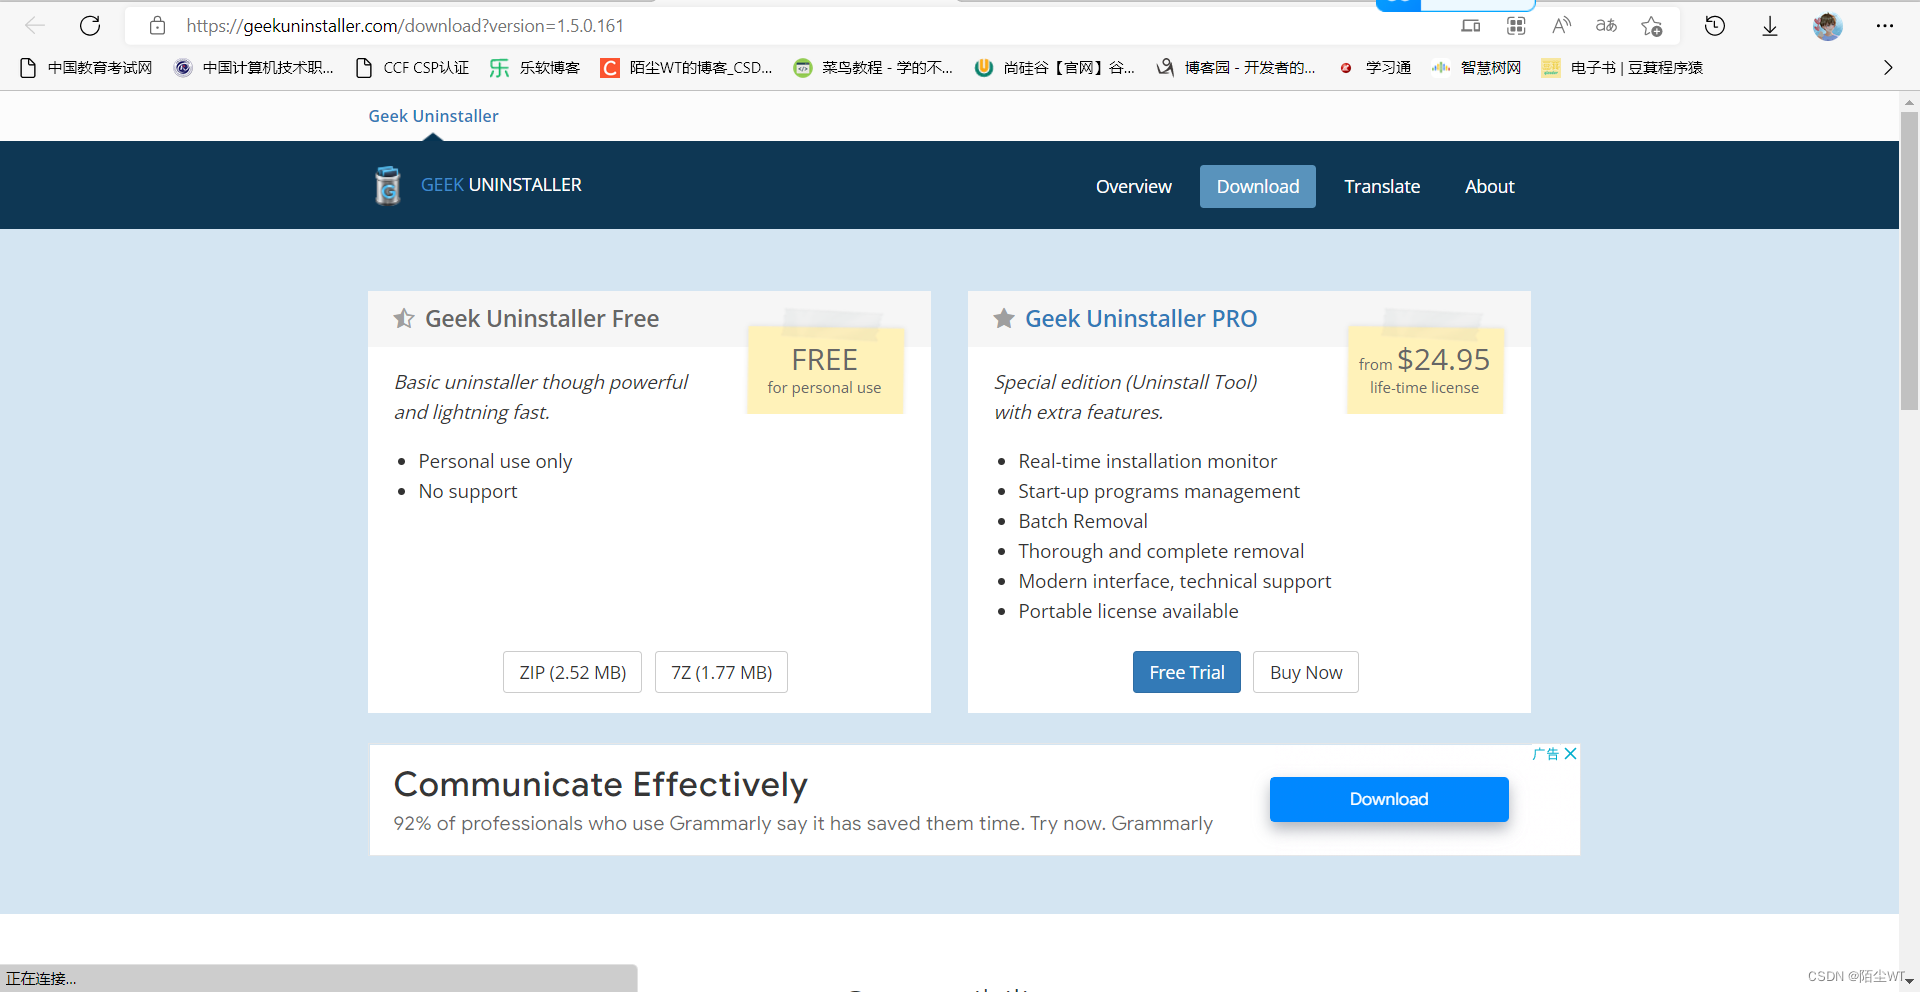Open 陌尘WT的博客_CSD bookmark
The image size is (1920, 992).
686,68
